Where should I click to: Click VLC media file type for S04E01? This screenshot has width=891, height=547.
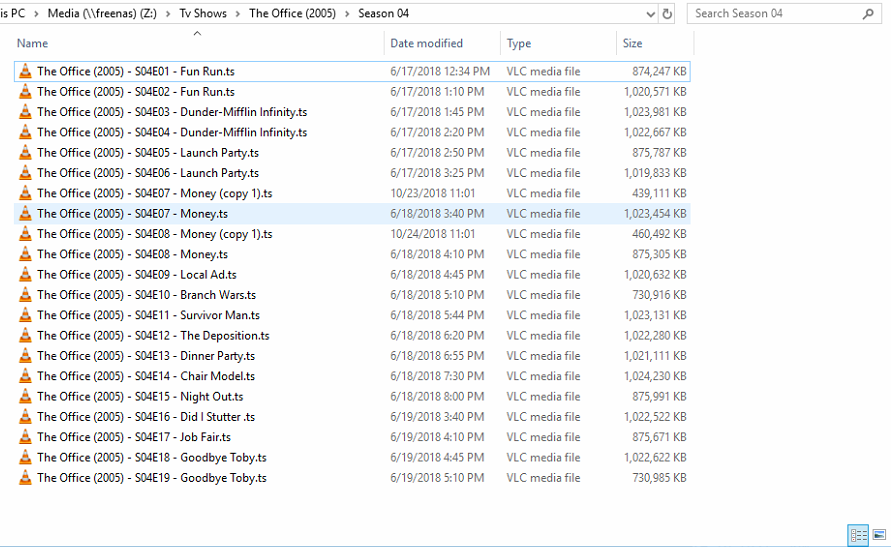tap(543, 71)
